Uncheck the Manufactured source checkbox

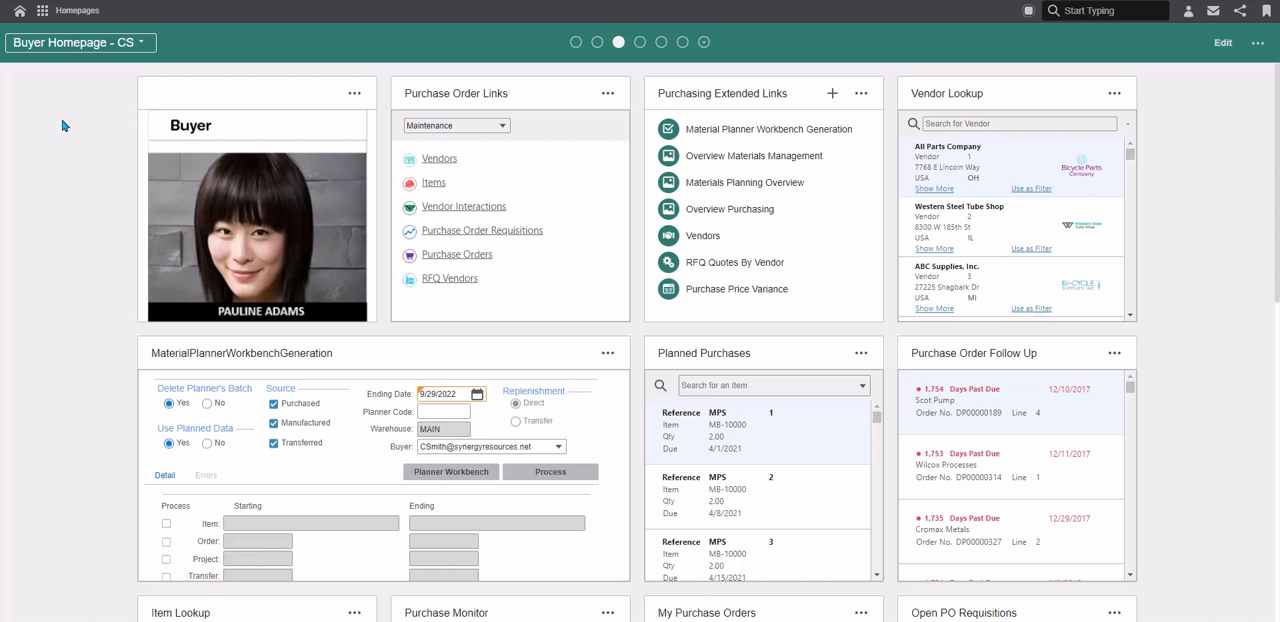point(273,423)
